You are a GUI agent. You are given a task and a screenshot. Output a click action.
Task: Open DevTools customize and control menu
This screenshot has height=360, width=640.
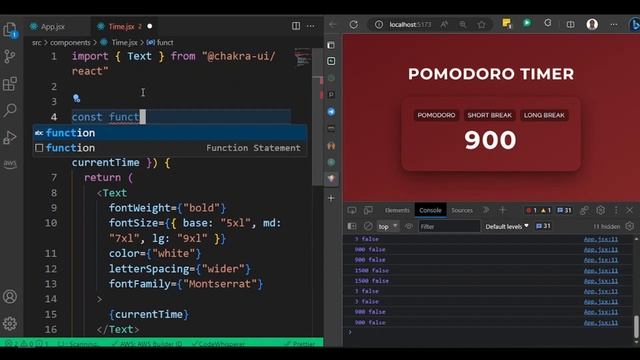click(x=616, y=210)
